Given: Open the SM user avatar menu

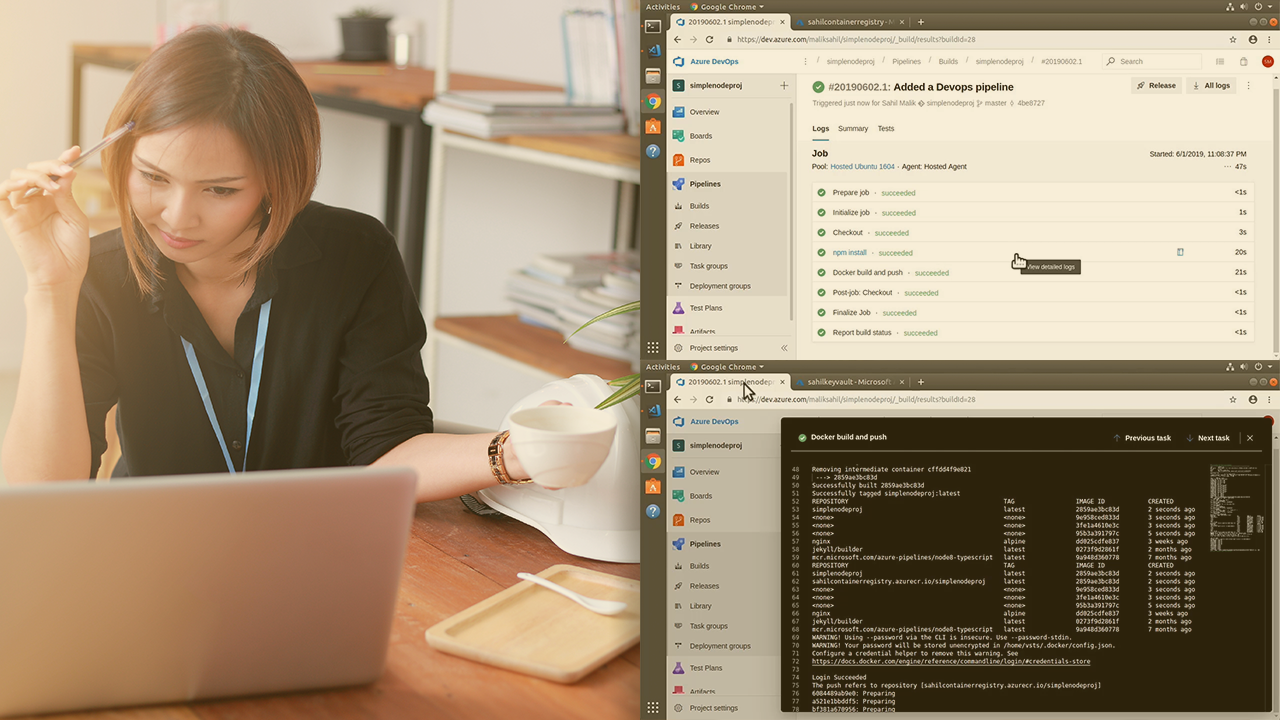Looking at the screenshot, I should coord(1267,61).
